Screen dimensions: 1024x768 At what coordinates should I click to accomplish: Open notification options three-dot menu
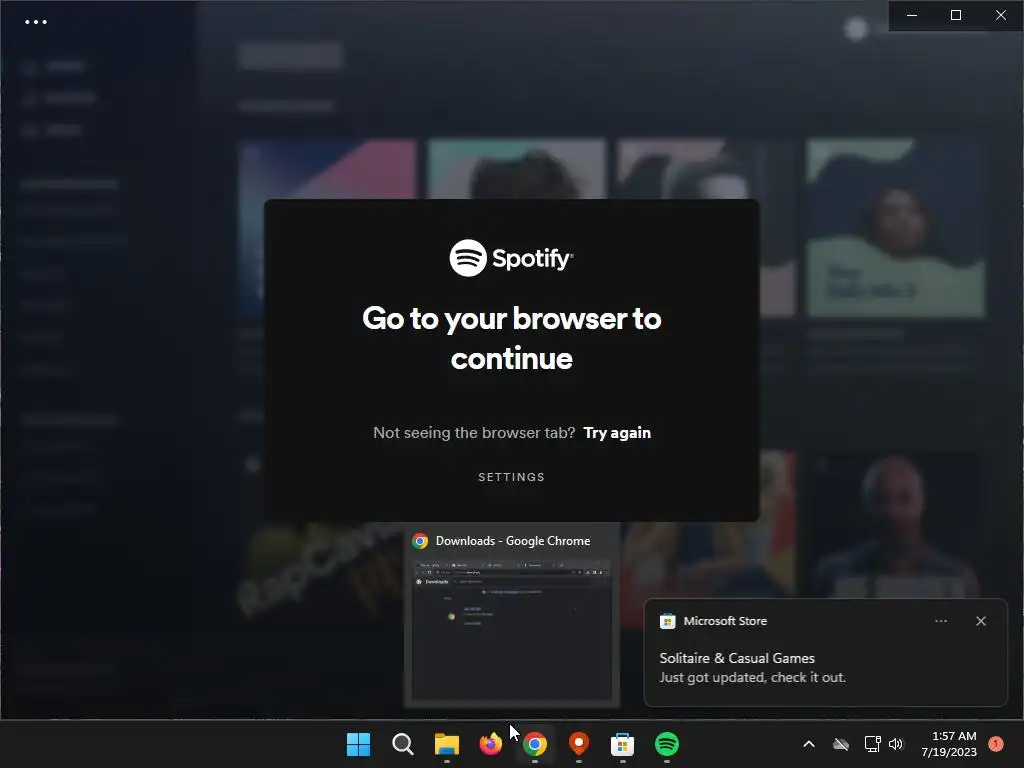pos(940,621)
